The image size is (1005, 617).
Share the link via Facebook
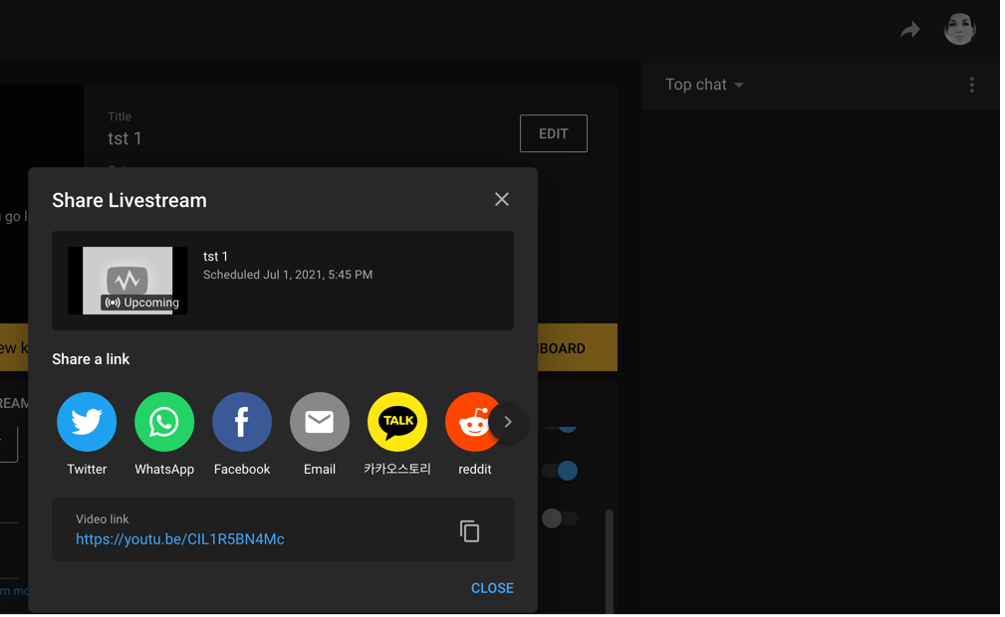[242, 422]
